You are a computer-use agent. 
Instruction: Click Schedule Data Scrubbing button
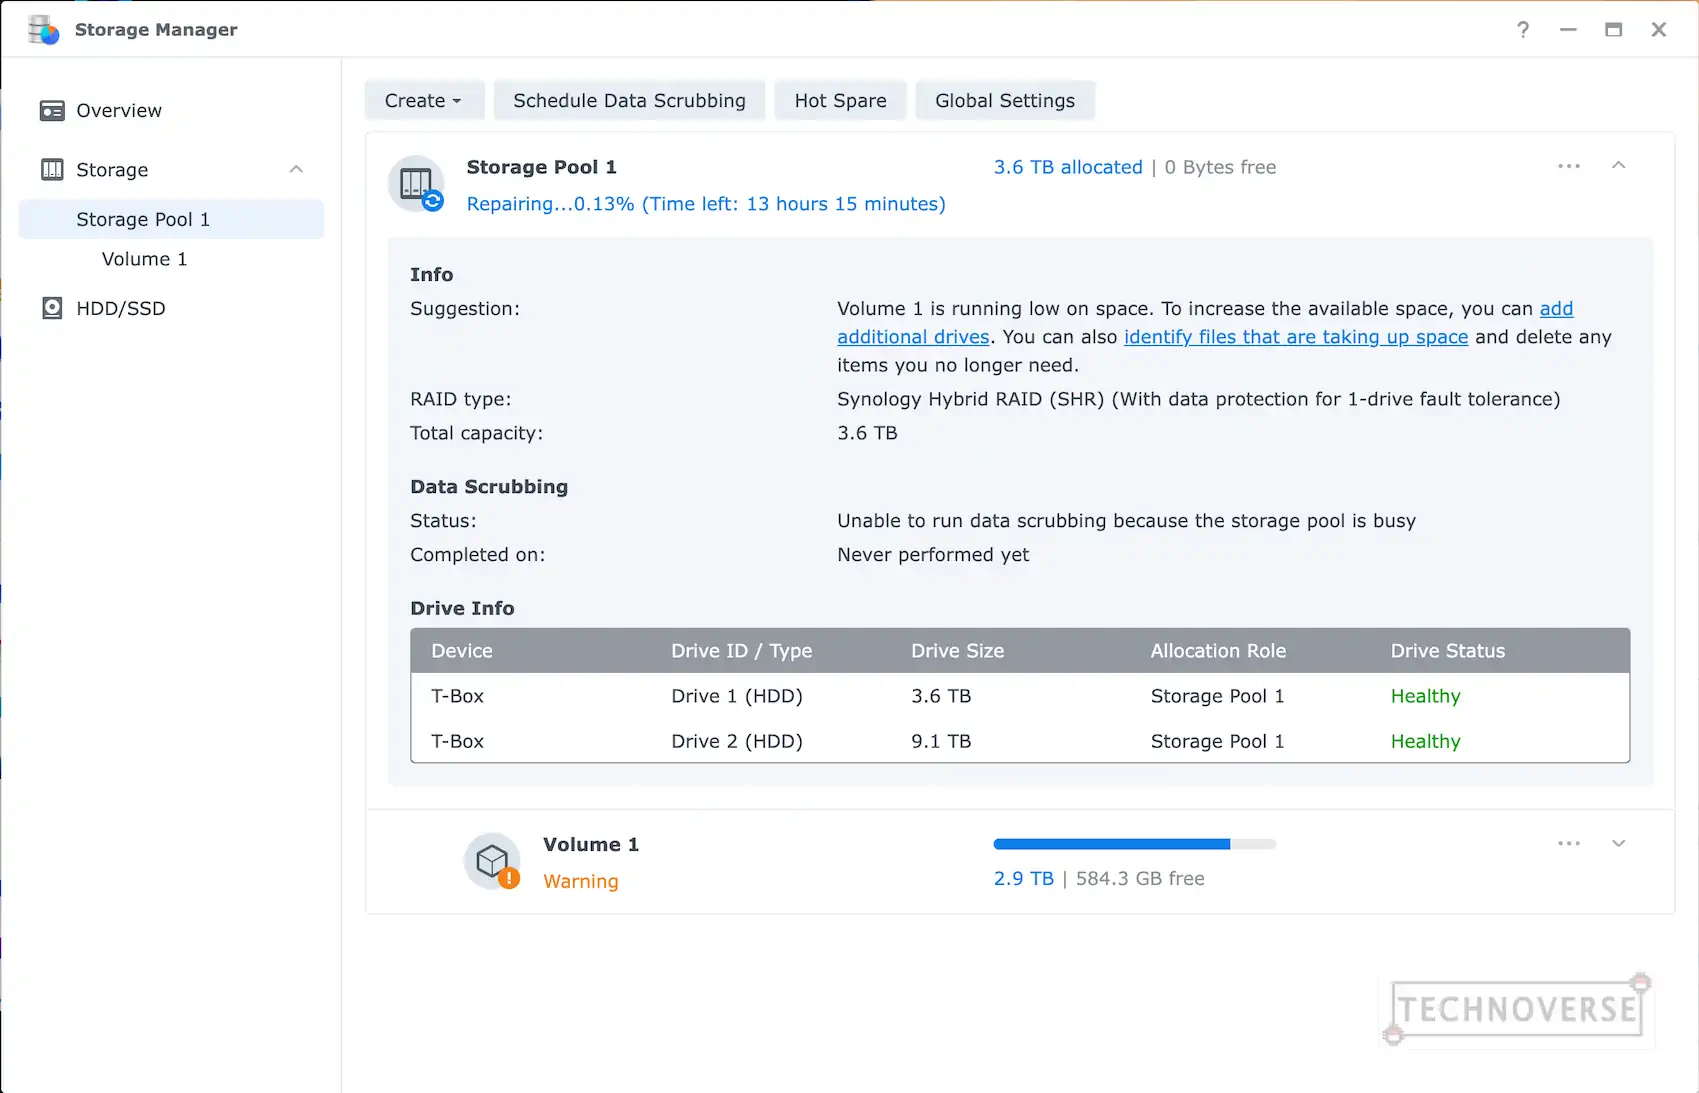click(x=629, y=101)
